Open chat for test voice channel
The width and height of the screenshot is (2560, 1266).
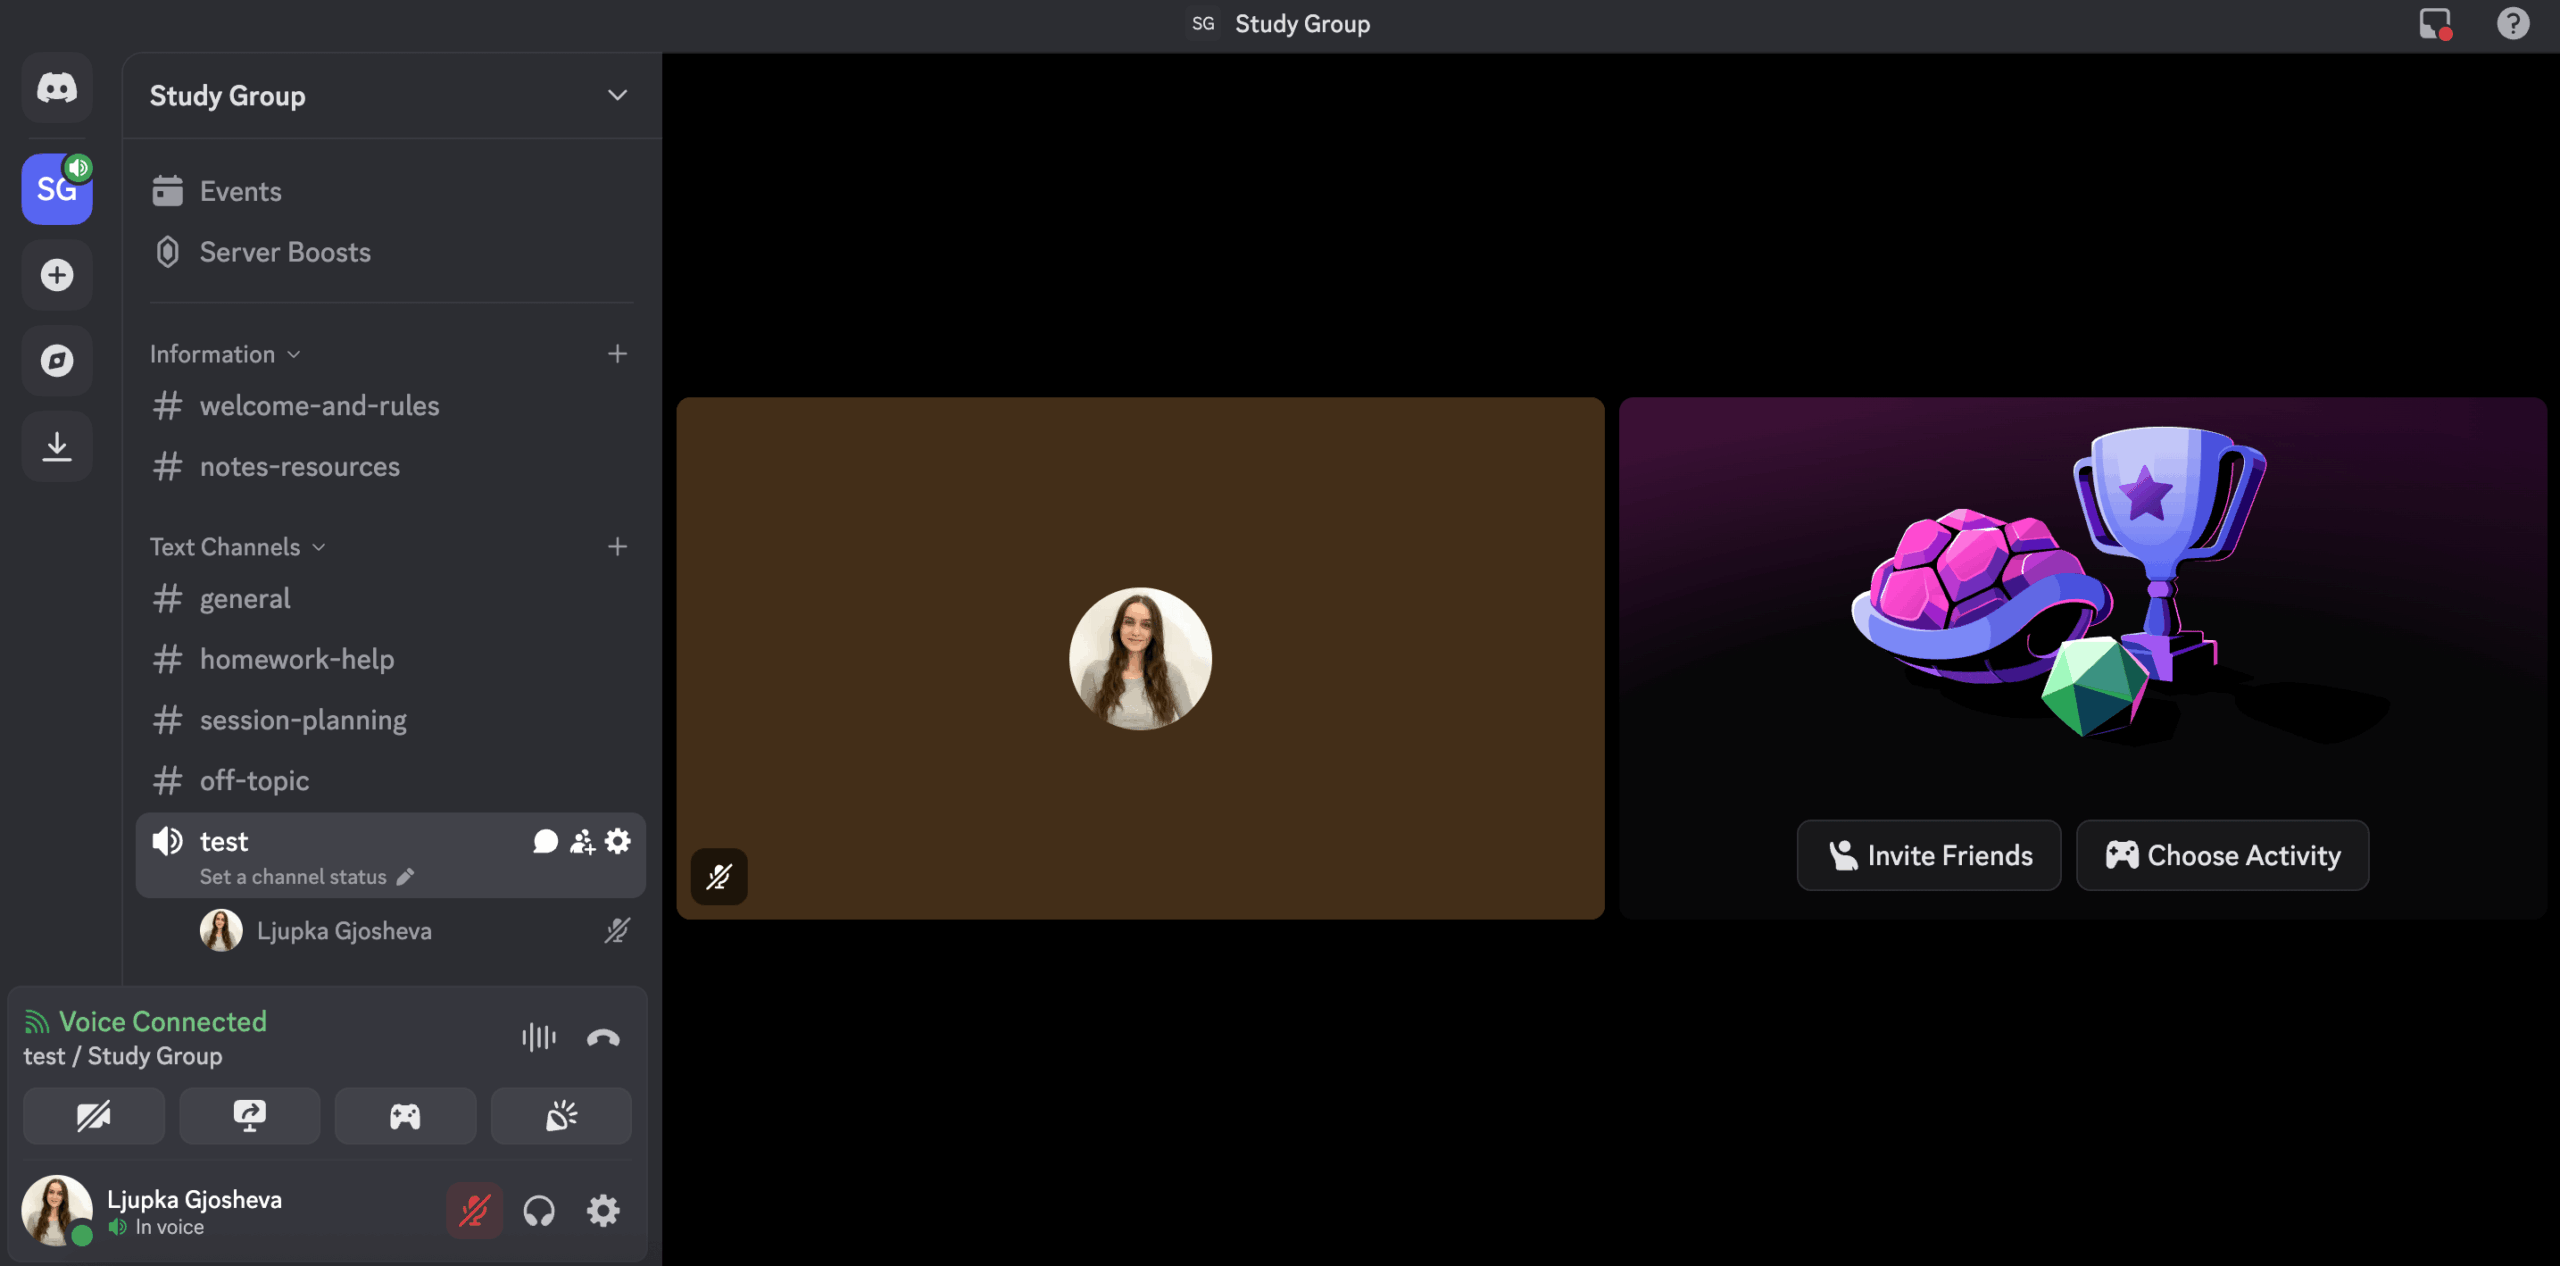(x=545, y=842)
